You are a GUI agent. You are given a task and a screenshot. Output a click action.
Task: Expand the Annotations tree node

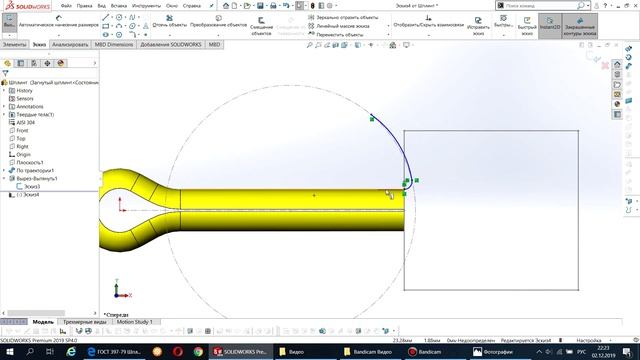[x=4, y=107]
